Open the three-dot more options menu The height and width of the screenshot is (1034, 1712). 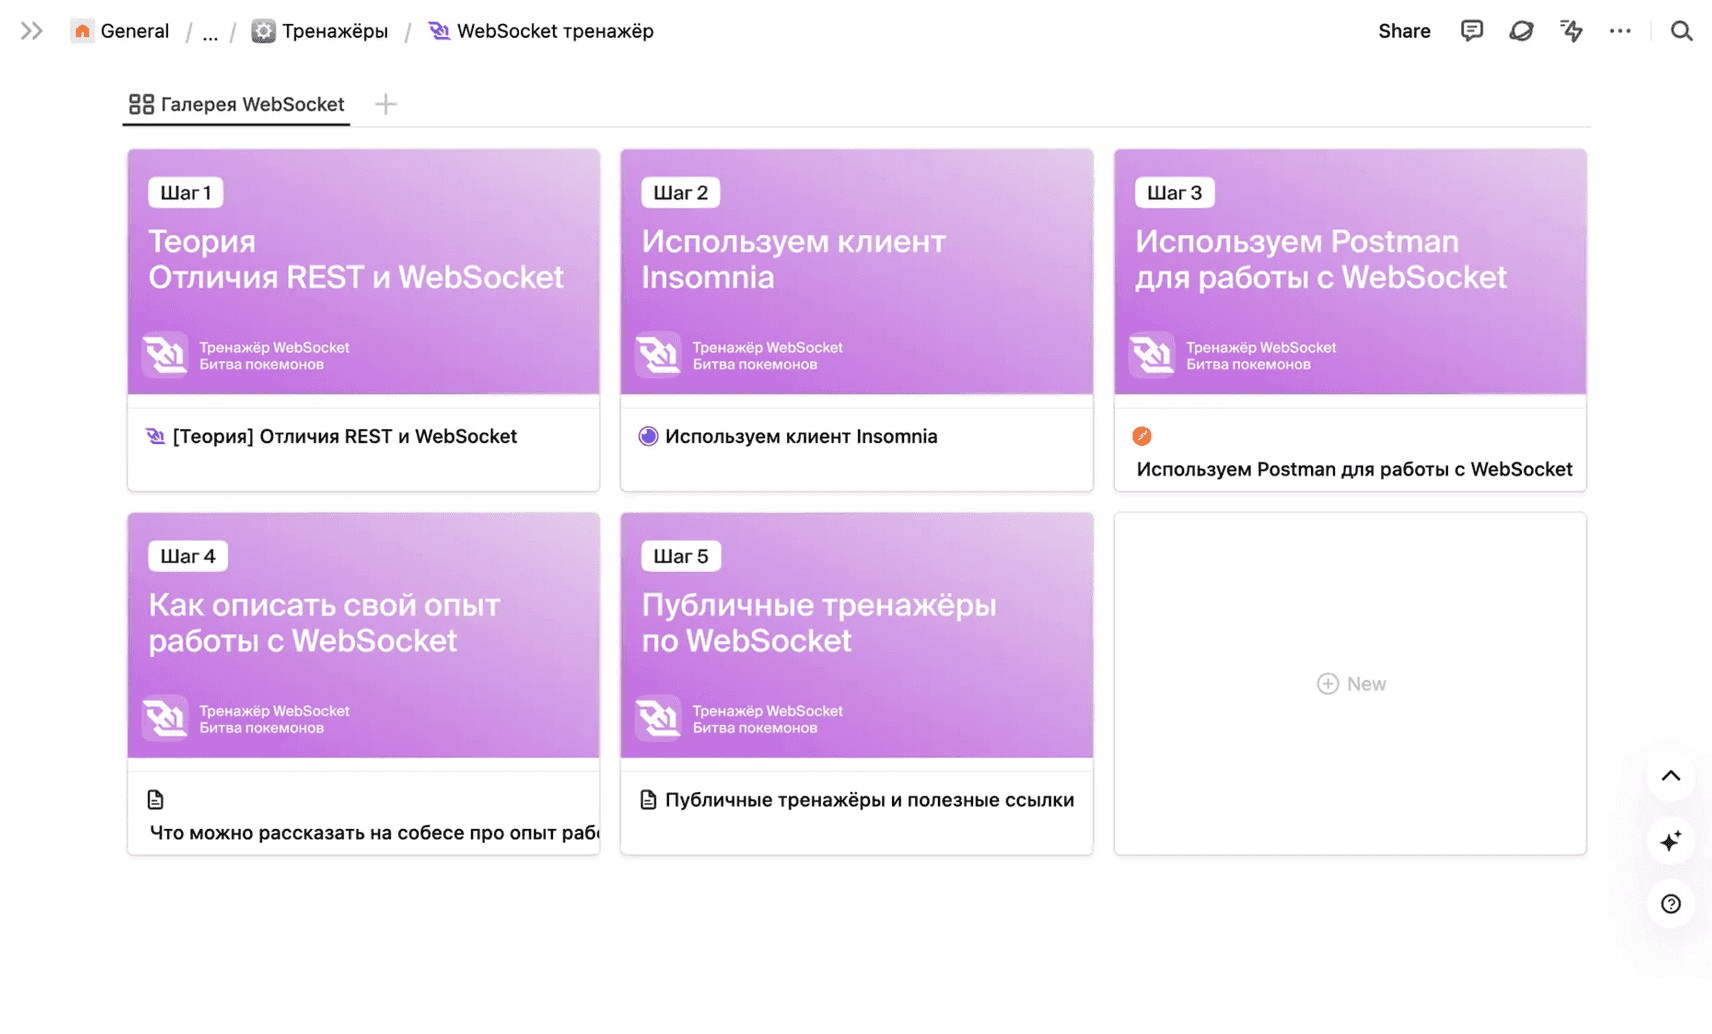click(1620, 31)
